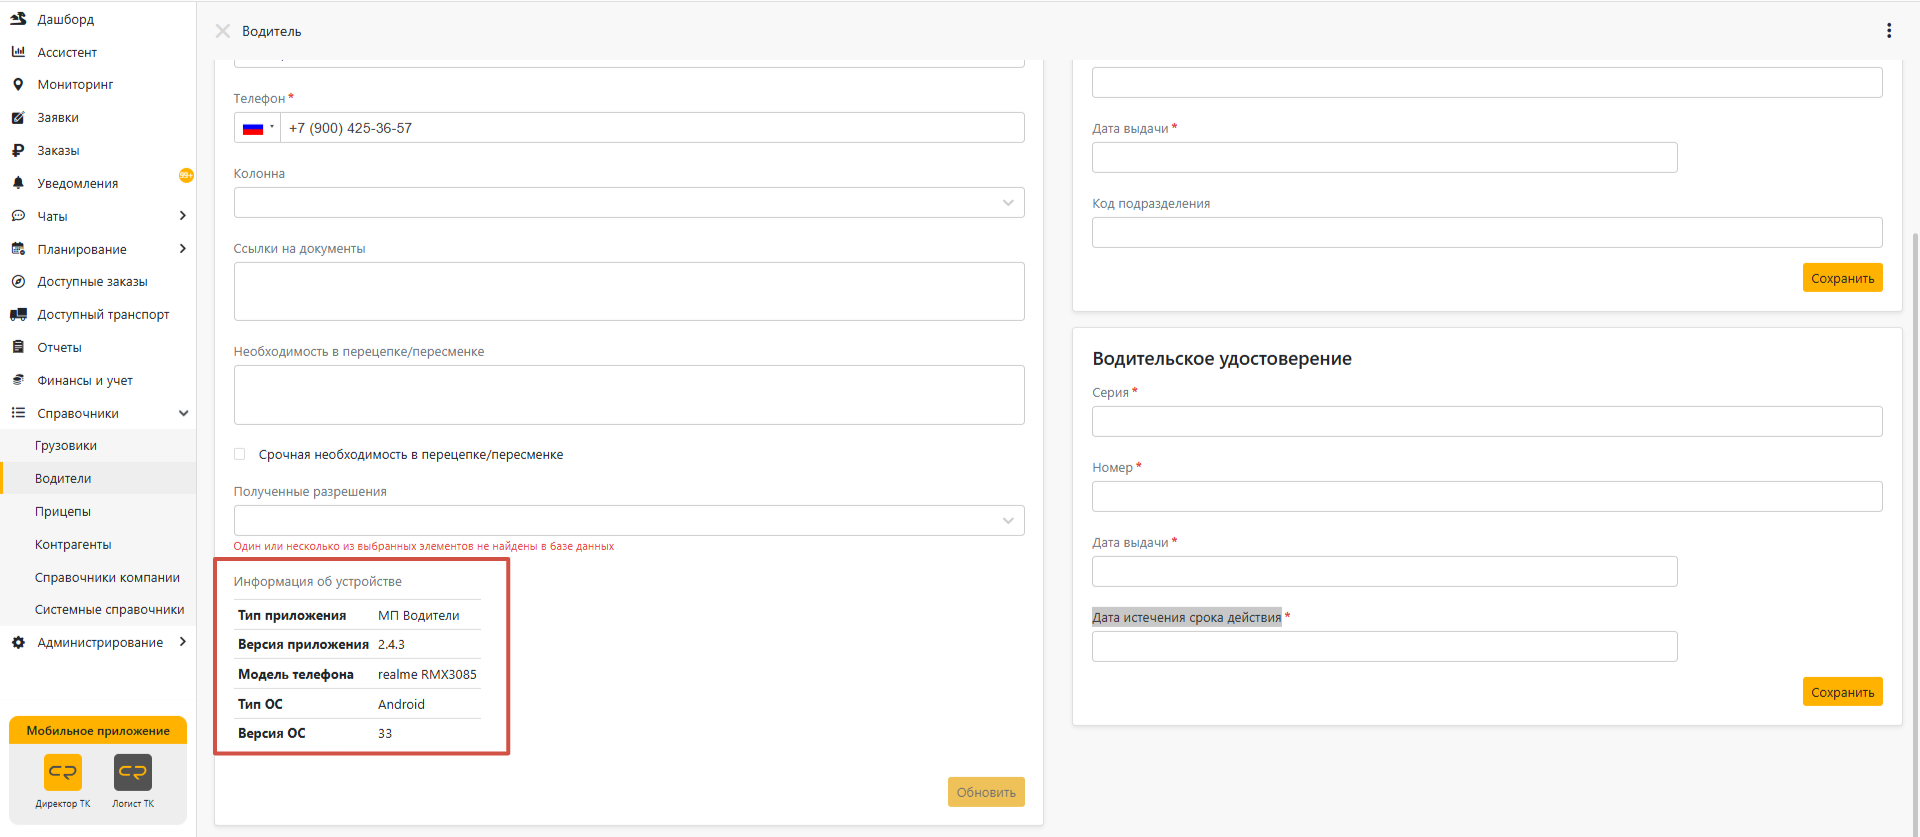Screen dimensions: 1920x837
Task: Click the Notifications bell icon
Action: [18, 184]
